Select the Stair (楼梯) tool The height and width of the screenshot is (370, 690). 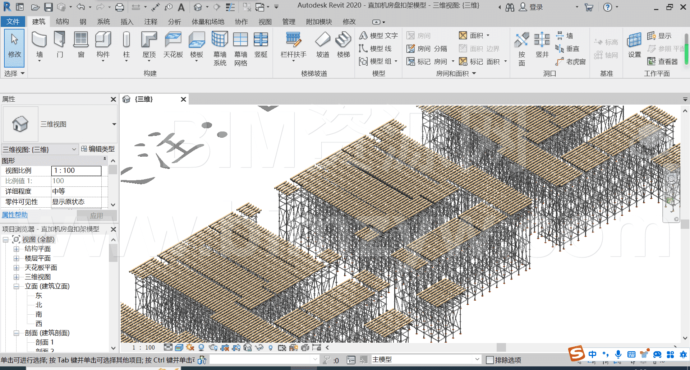343,45
